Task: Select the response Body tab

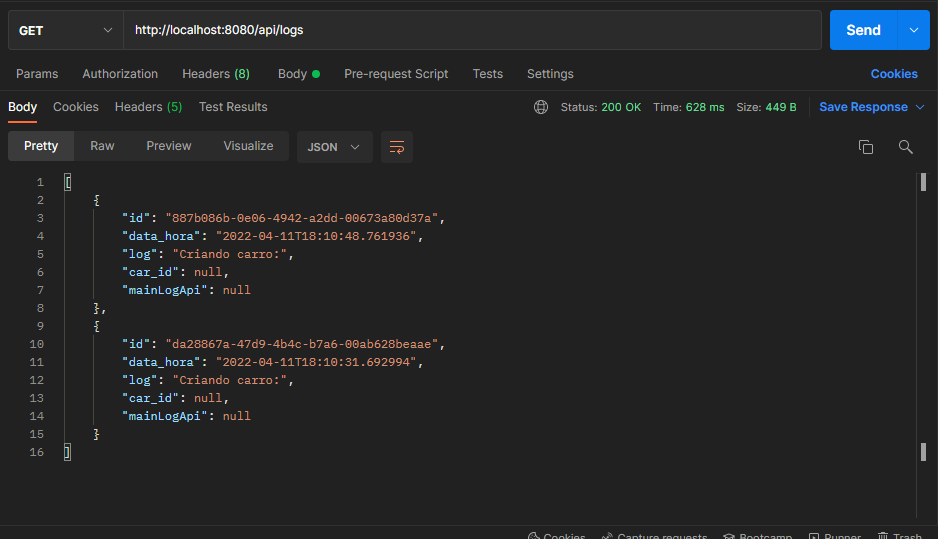Action: point(23,107)
